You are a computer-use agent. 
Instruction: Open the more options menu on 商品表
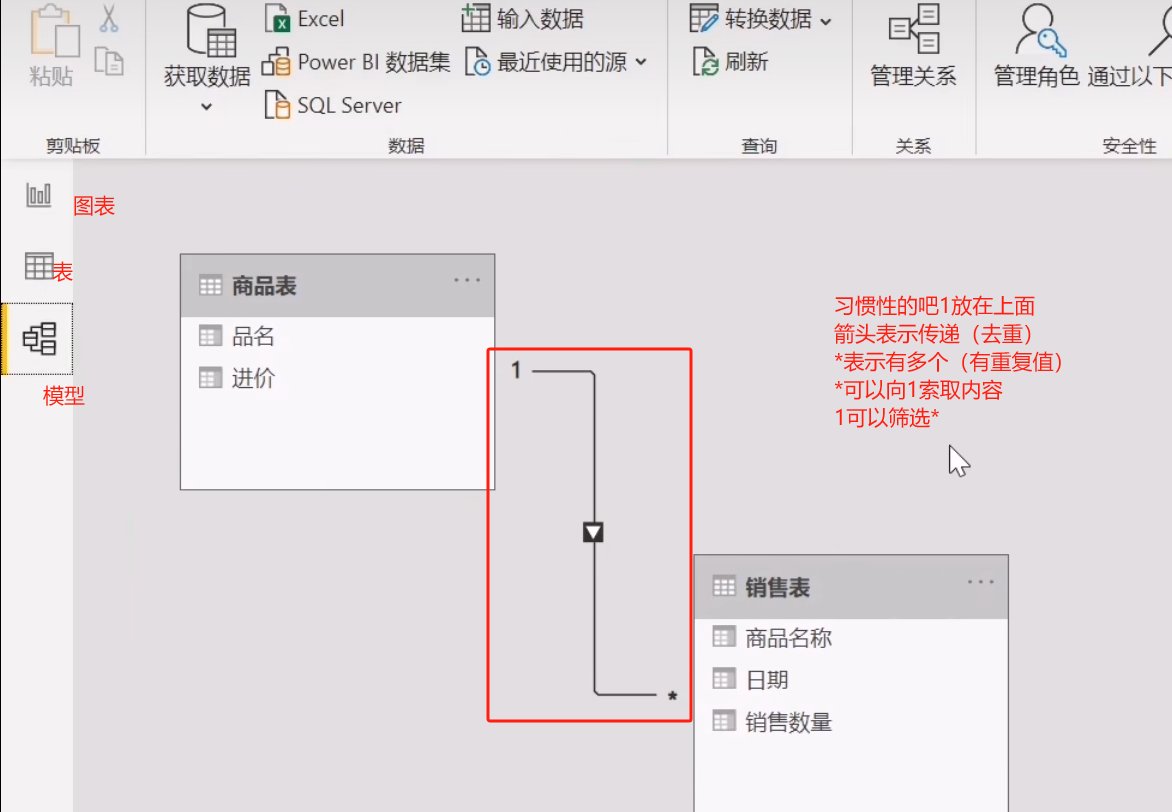click(x=467, y=280)
